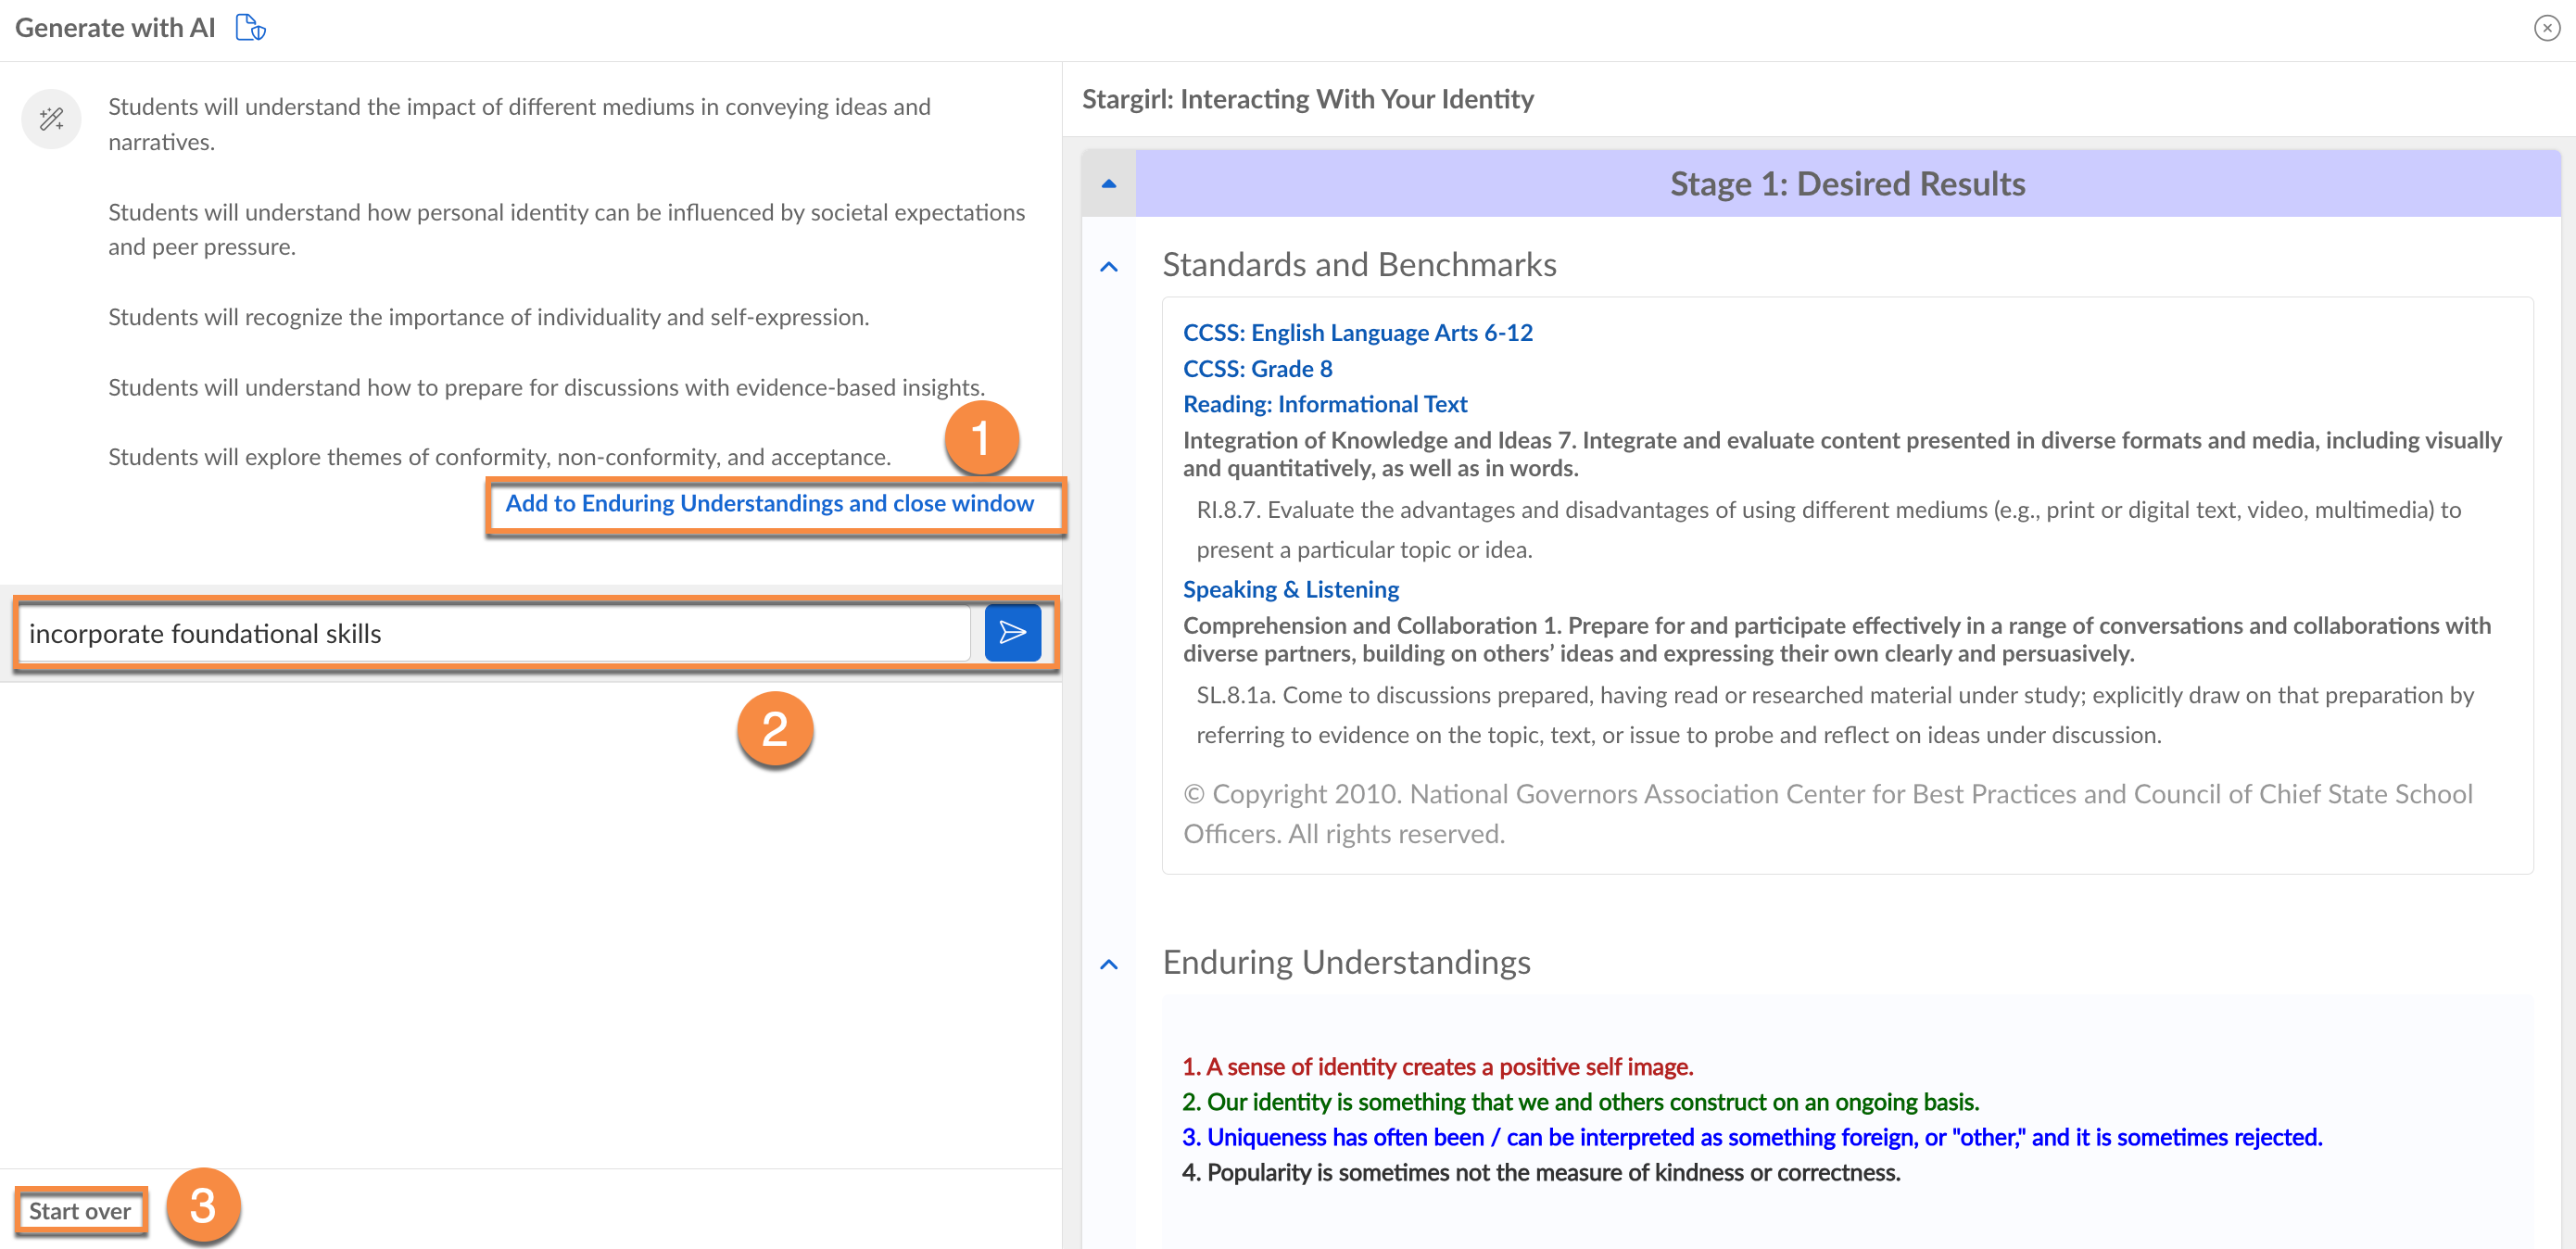Click the Stage 1: Desired Results header
This screenshot has width=2576, height=1249.
[1846, 184]
